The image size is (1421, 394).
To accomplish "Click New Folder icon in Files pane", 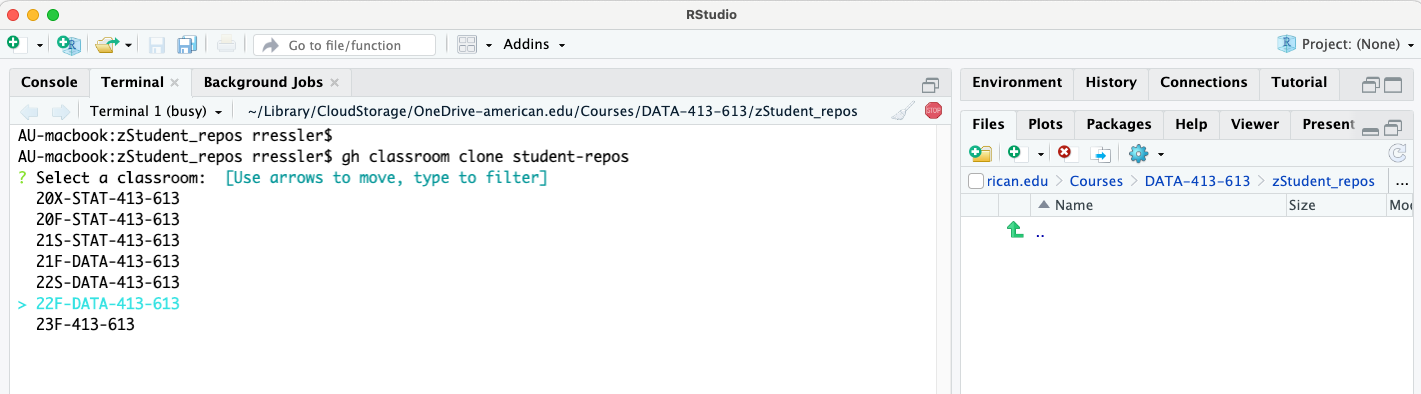I will tap(980, 153).
